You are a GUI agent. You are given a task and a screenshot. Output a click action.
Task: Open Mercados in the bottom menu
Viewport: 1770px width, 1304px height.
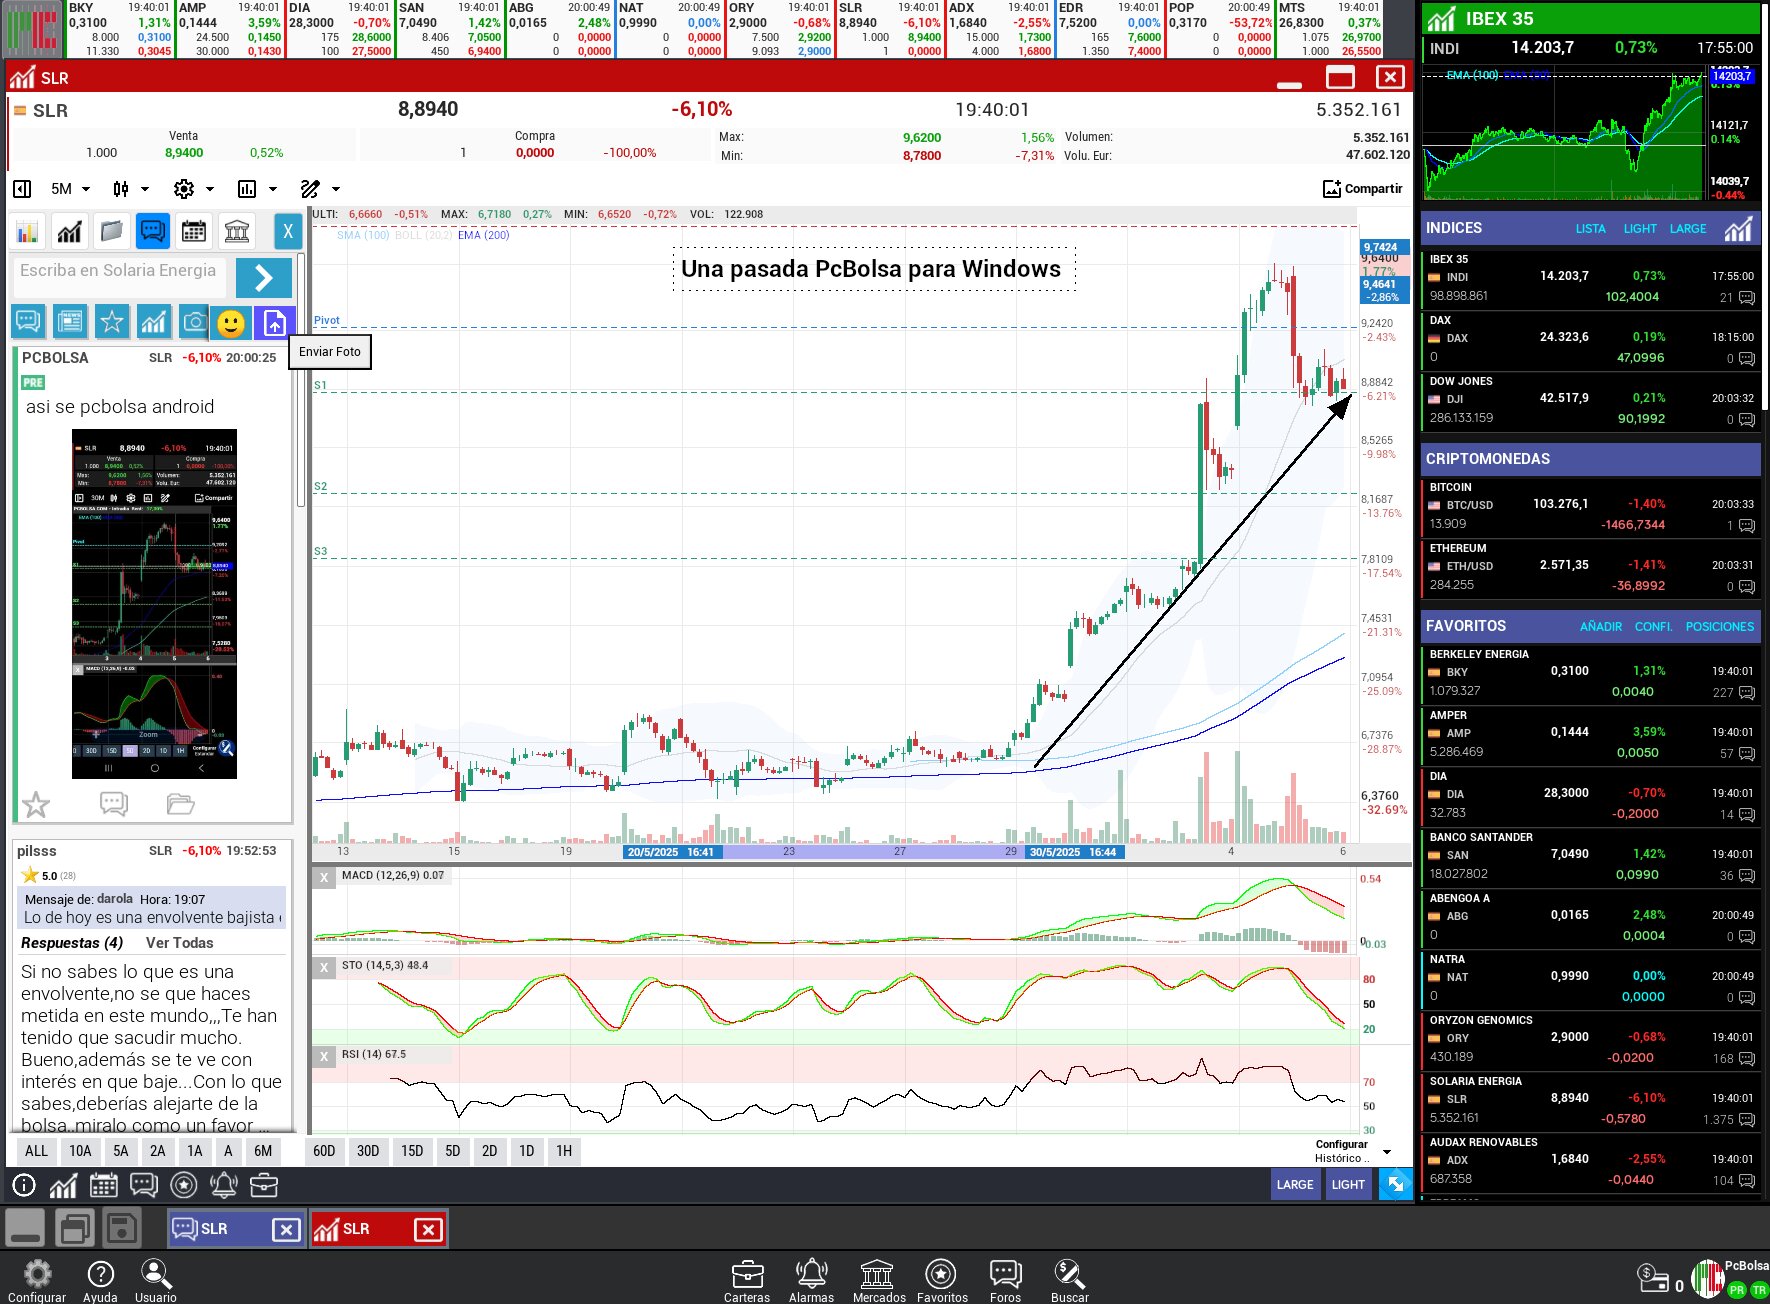[x=878, y=1281]
